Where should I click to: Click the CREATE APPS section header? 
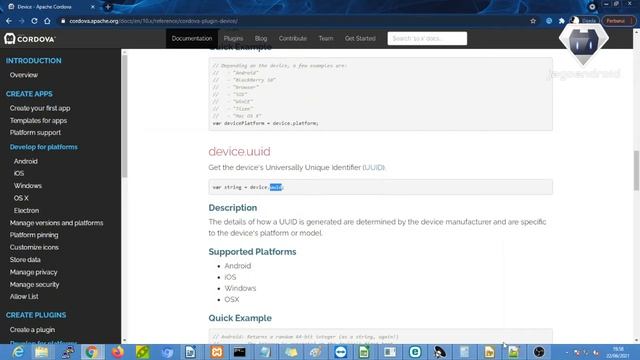(29, 94)
